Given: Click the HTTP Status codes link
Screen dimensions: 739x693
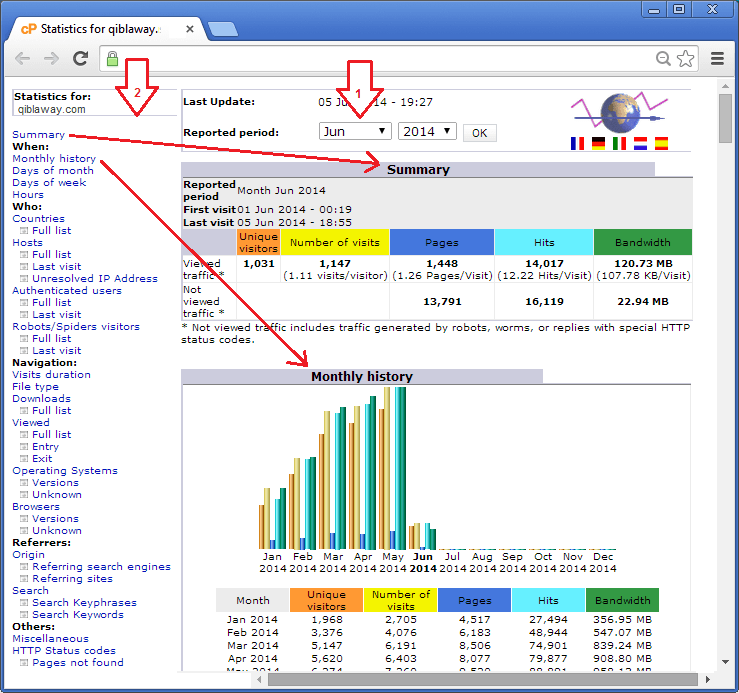Looking at the screenshot, I should [64, 651].
